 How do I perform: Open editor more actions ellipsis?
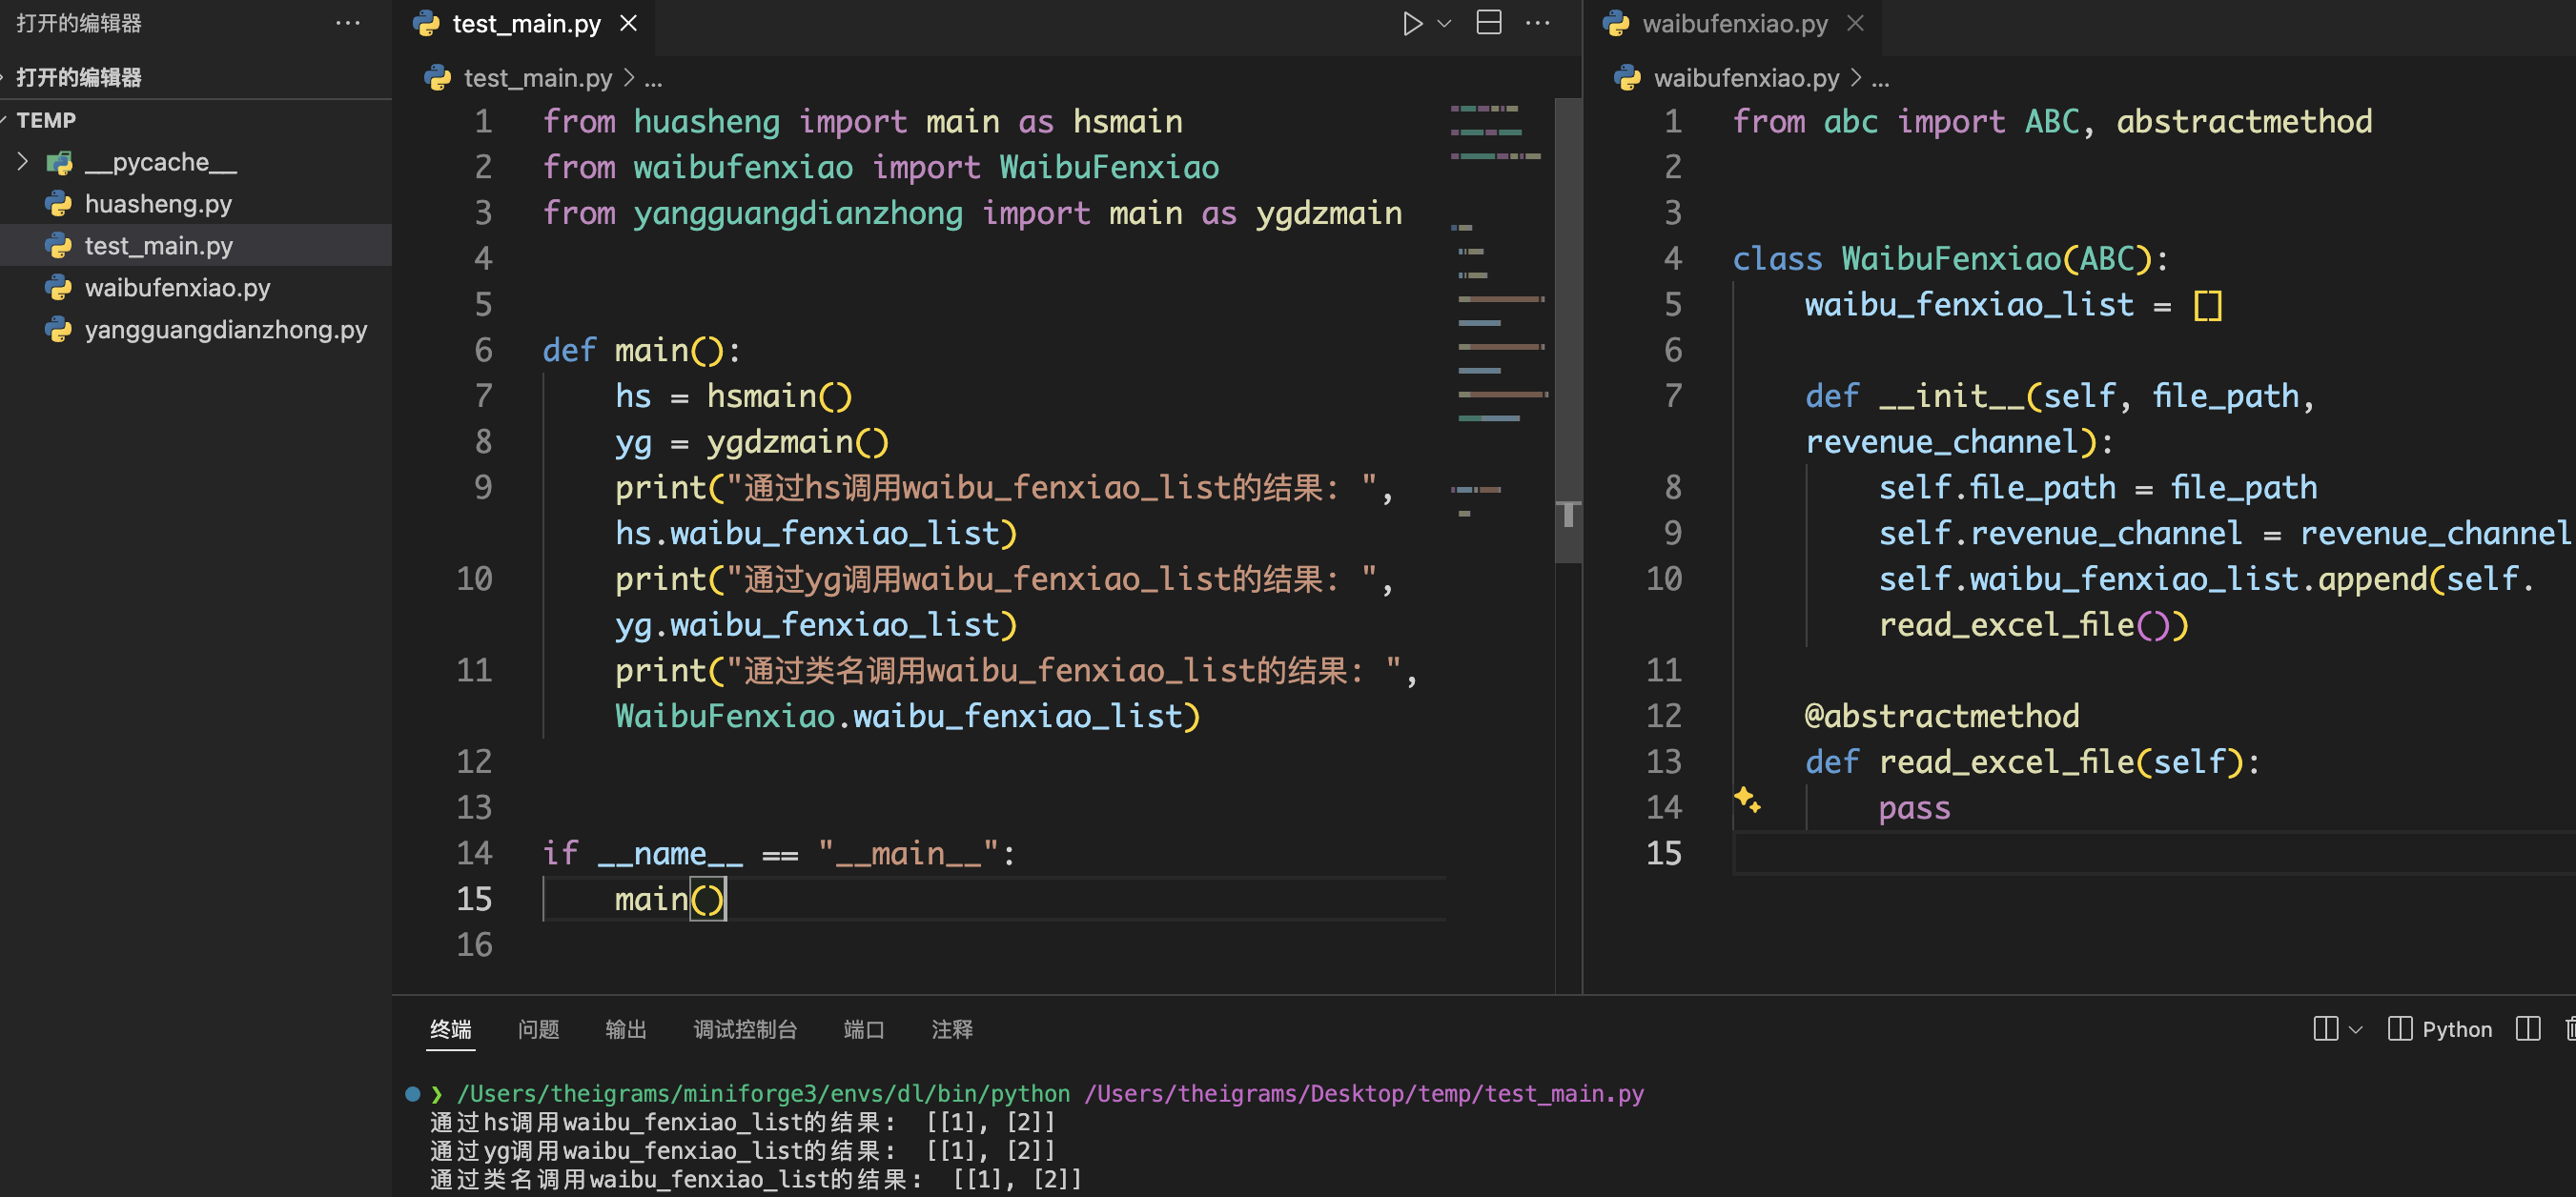tap(1538, 23)
